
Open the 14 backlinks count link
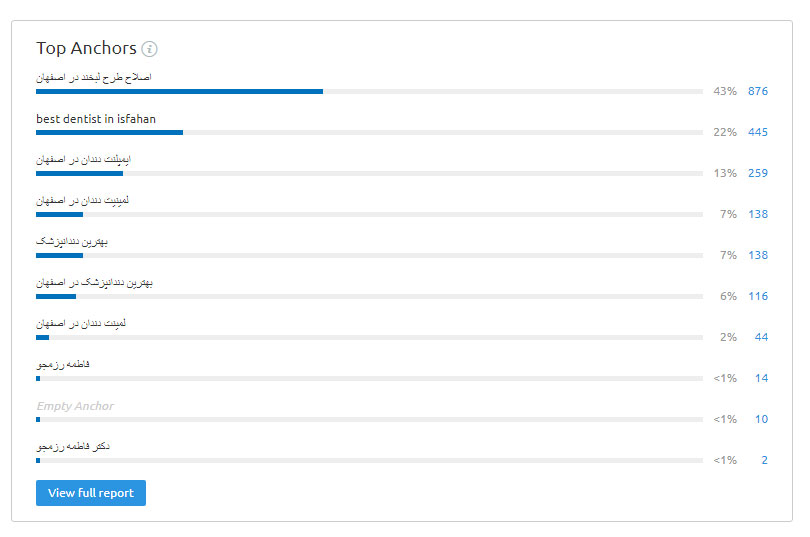(761, 378)
